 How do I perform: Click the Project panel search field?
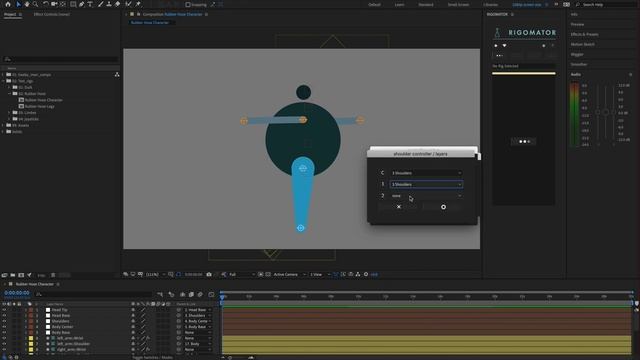click(60, 59)
